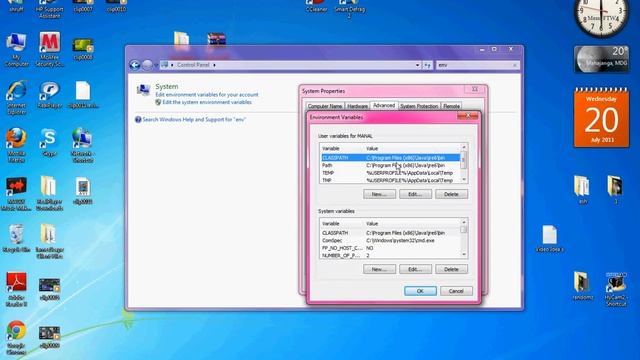The width and height of the screenshot is (640, 360).
Task: Select the CCleaner desktop shortcut
Action: point(316,6)
